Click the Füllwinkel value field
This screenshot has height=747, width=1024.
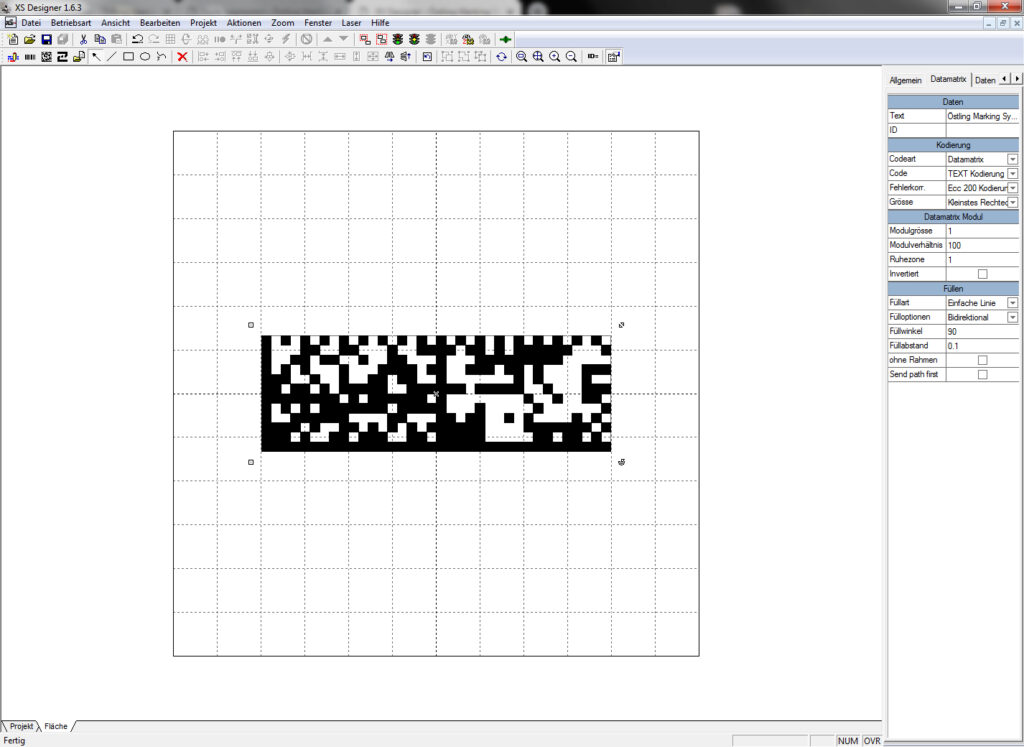[982, 331]
